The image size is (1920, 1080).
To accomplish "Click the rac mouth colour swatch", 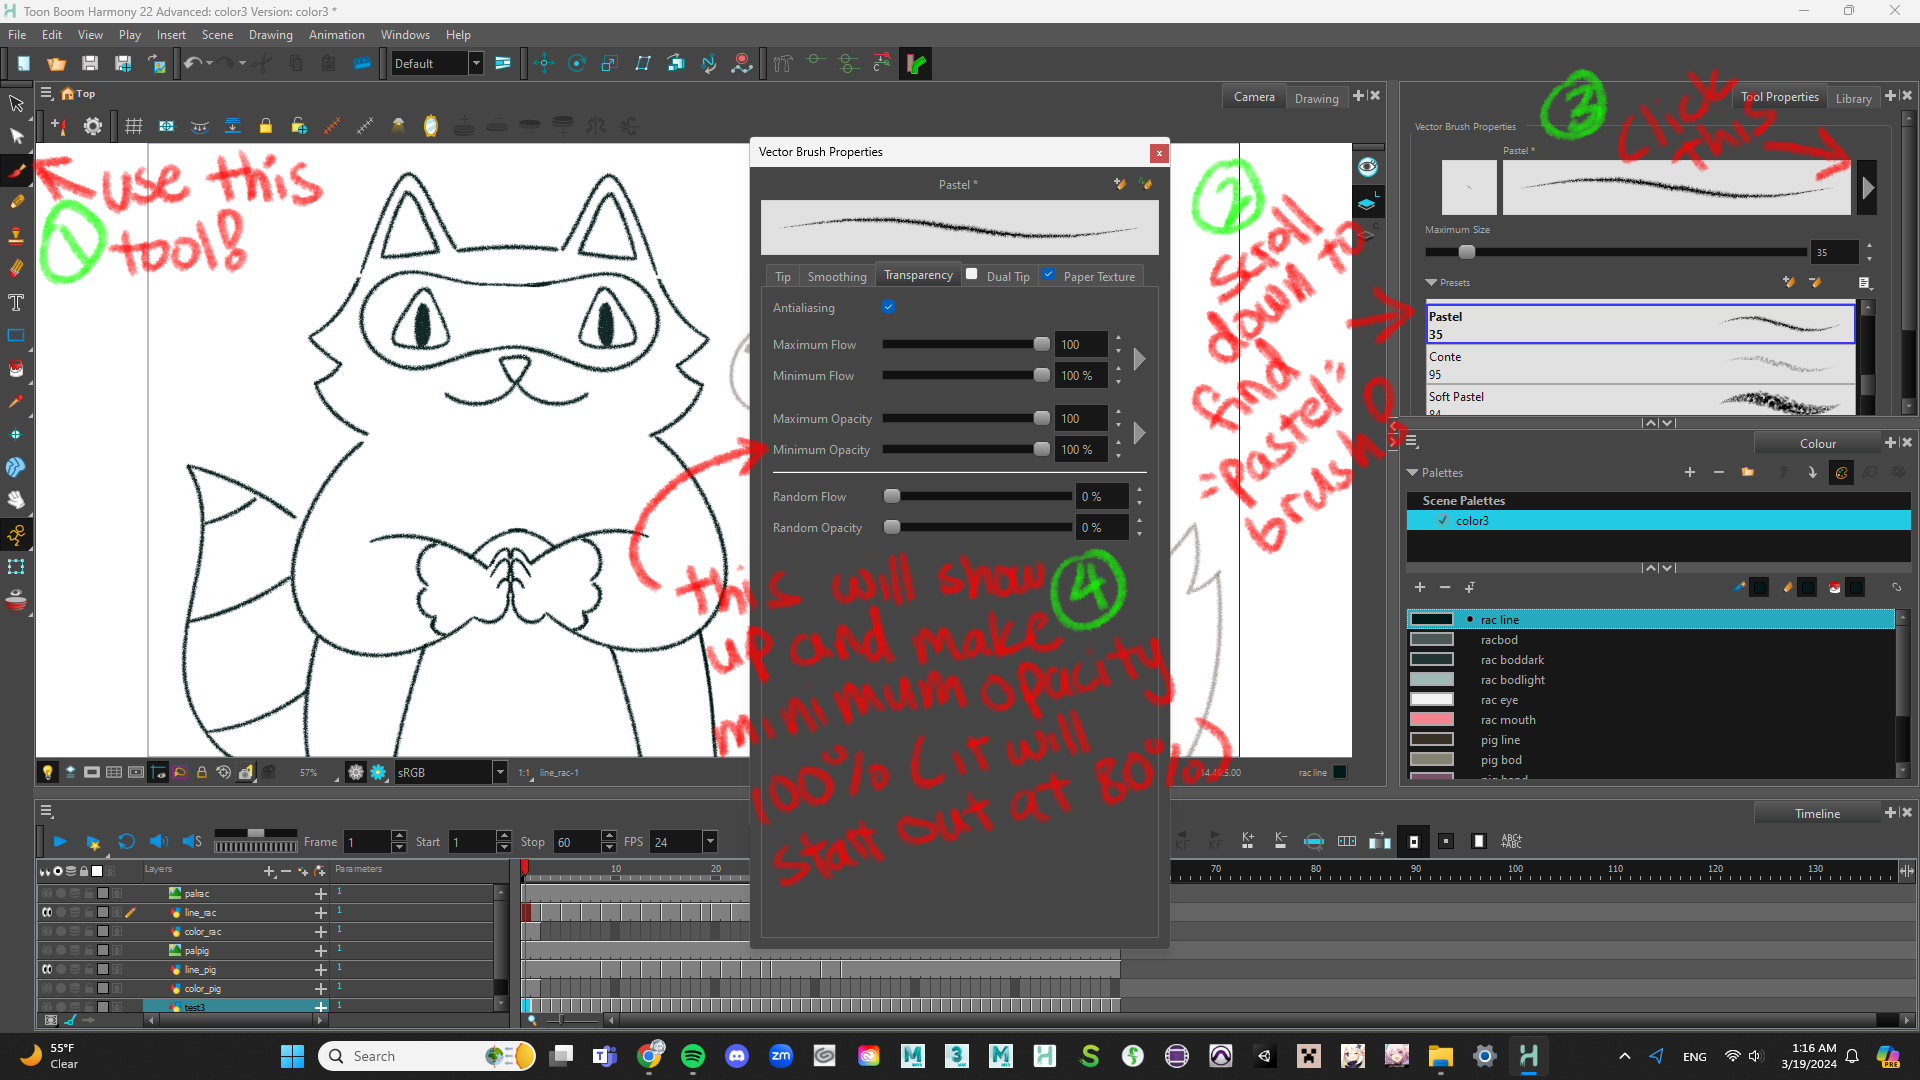I will [x=1431, y=720].
